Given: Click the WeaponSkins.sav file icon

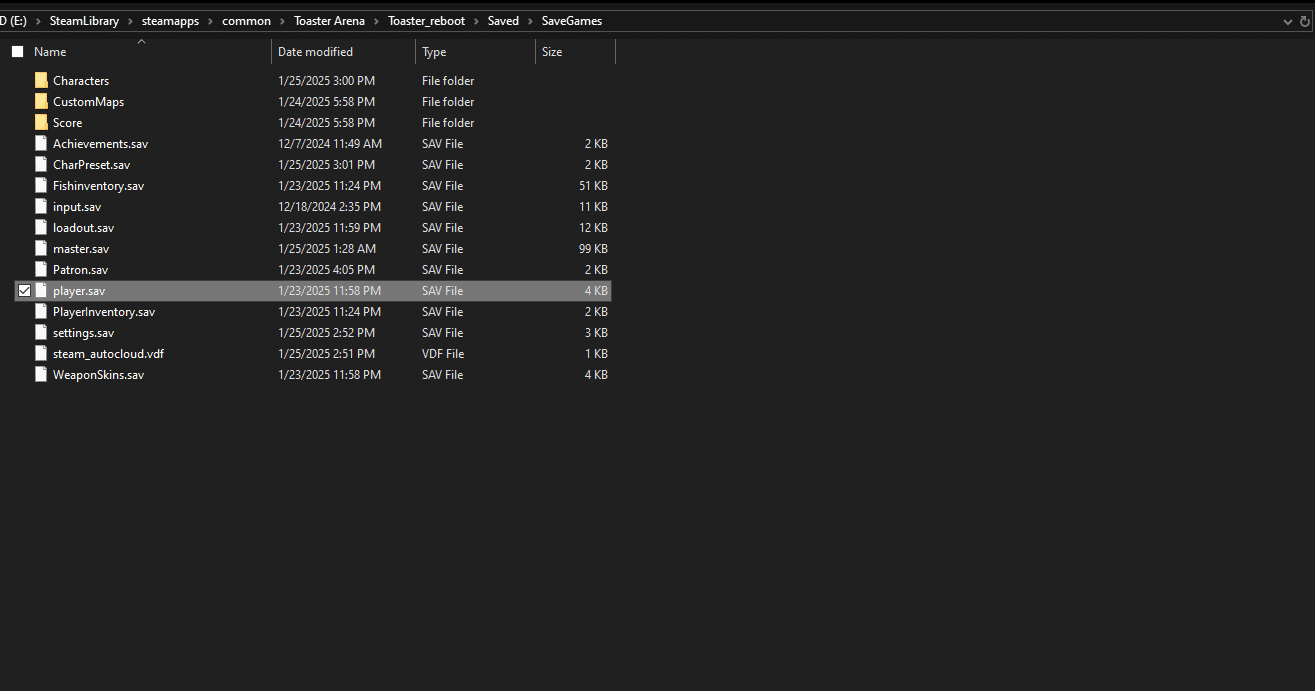Looking at the screenshot, I should (41, 374).
